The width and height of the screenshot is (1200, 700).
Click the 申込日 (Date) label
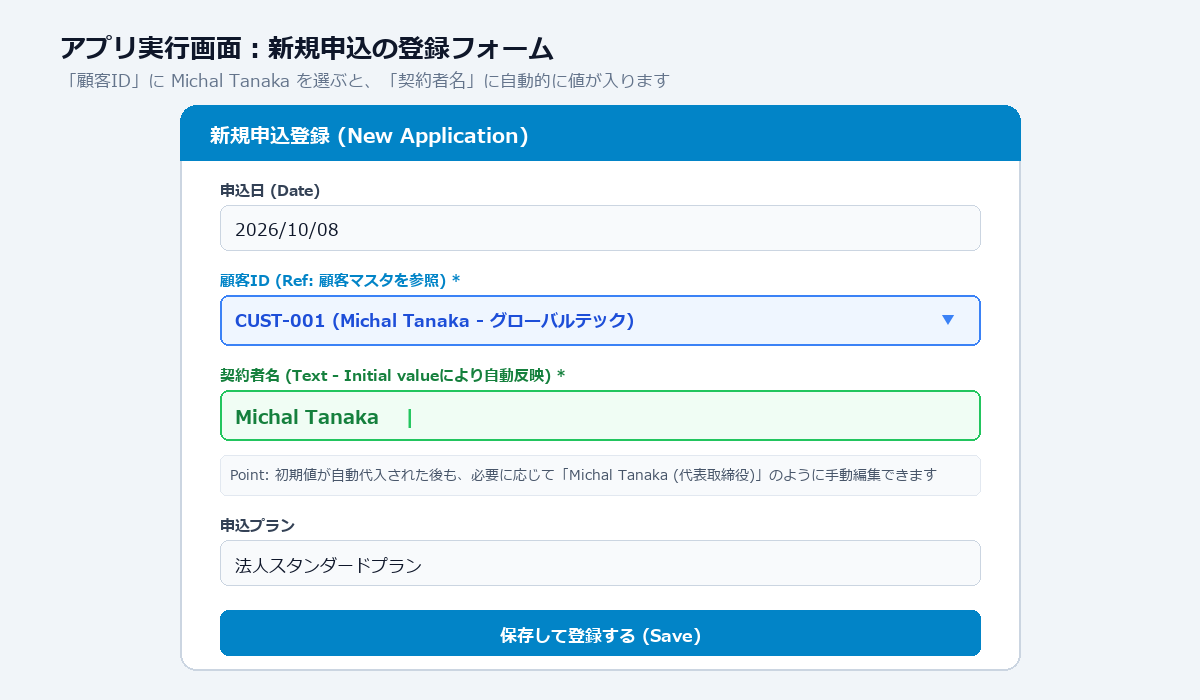[x=270, y=189]
